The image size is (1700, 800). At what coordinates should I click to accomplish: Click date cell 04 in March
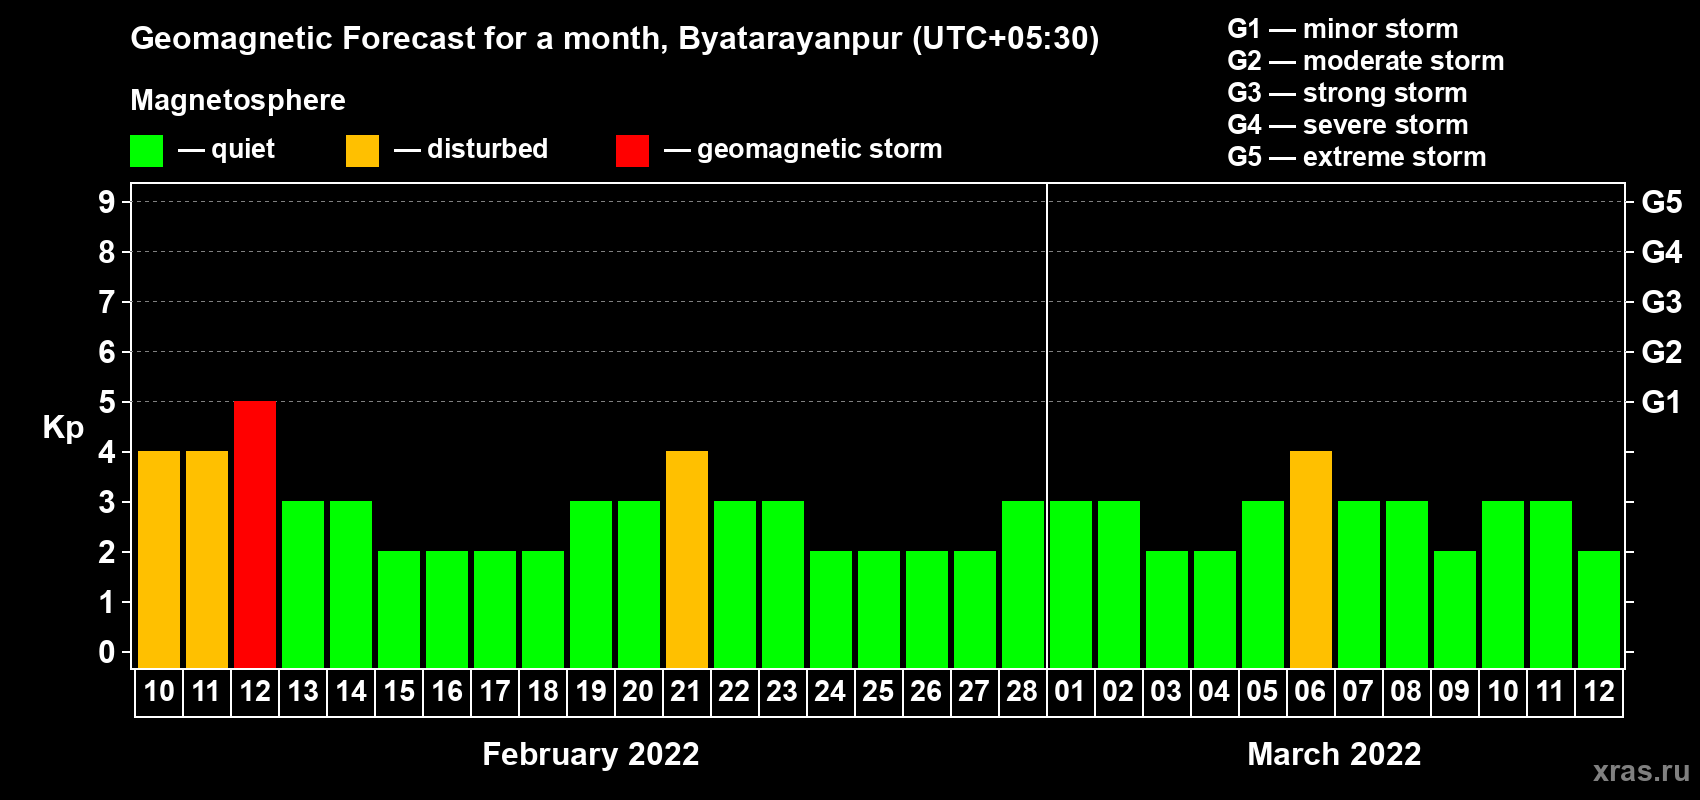(x=1215, y=692)
